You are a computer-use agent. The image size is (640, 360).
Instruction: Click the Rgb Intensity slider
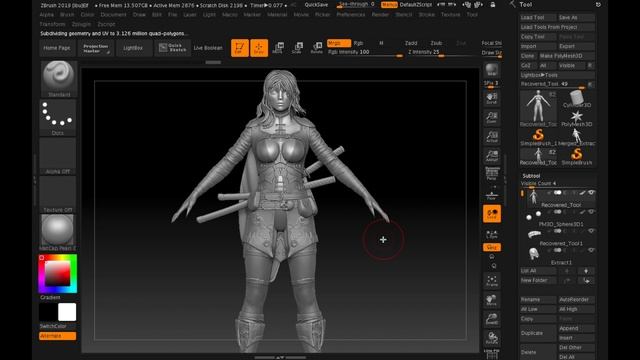click(x=366, y=52)
